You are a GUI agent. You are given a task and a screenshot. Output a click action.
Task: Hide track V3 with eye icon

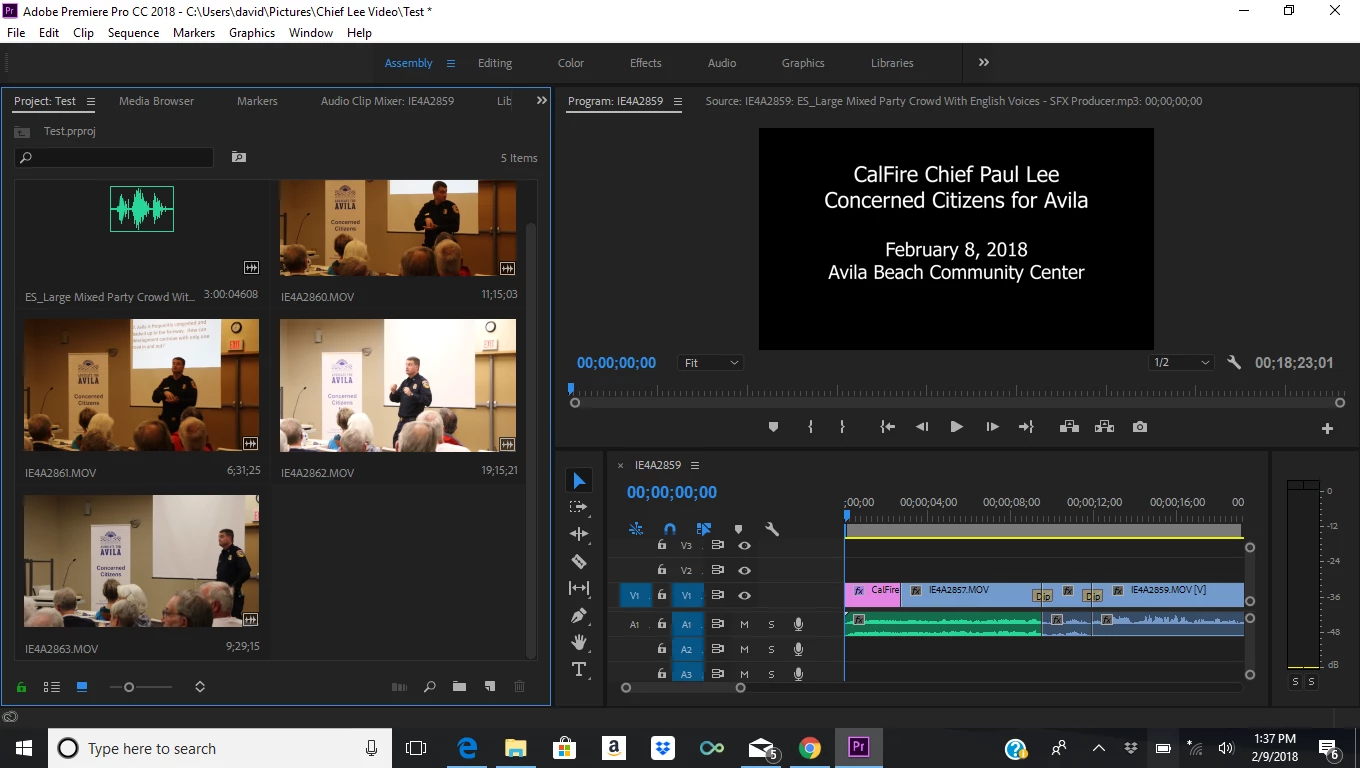coord(744,546)
